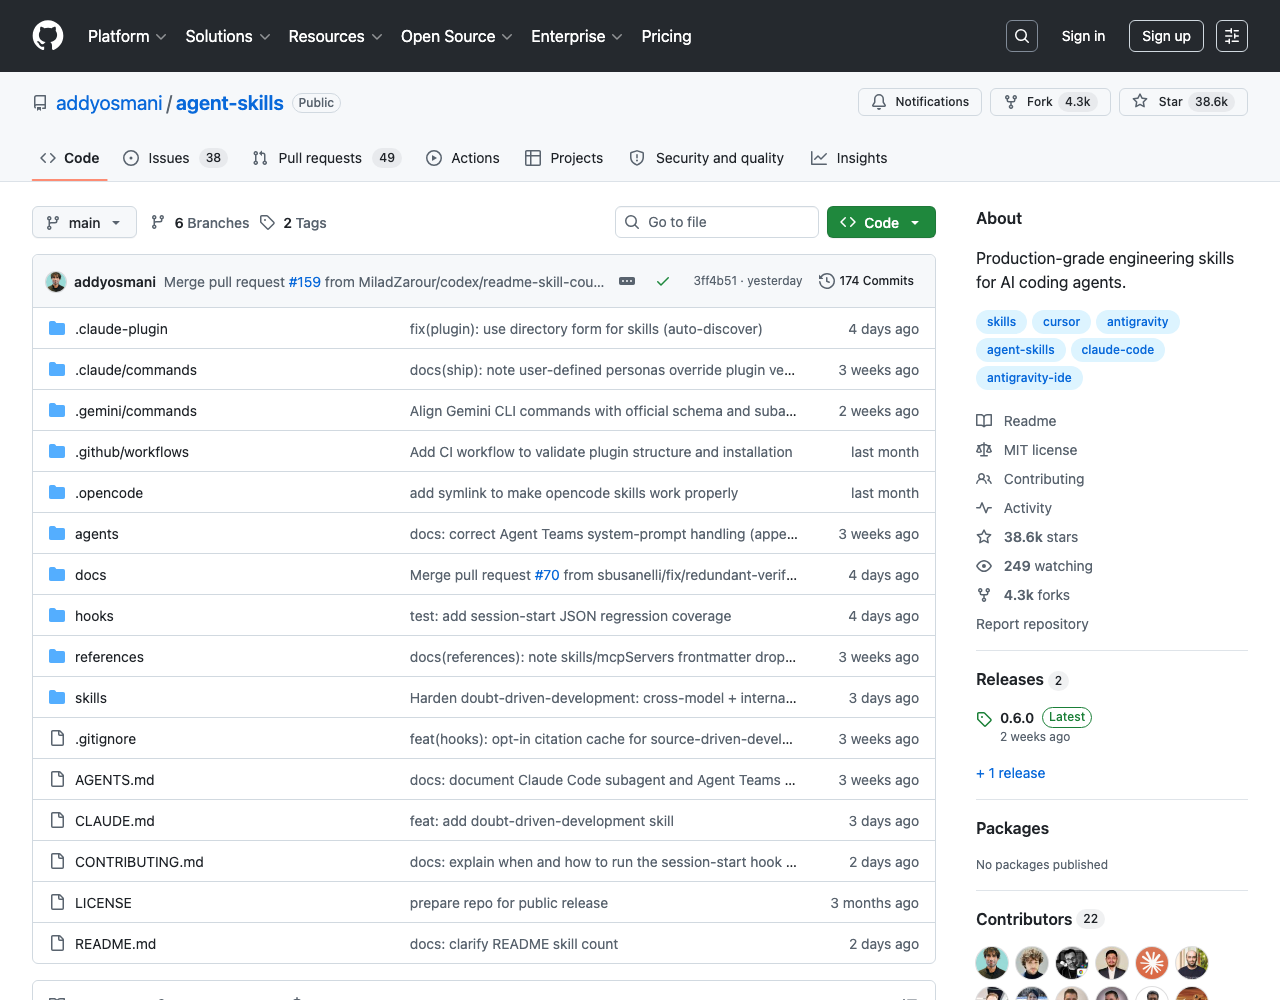
Task: Expand the Resources menu
Action: 335,36
